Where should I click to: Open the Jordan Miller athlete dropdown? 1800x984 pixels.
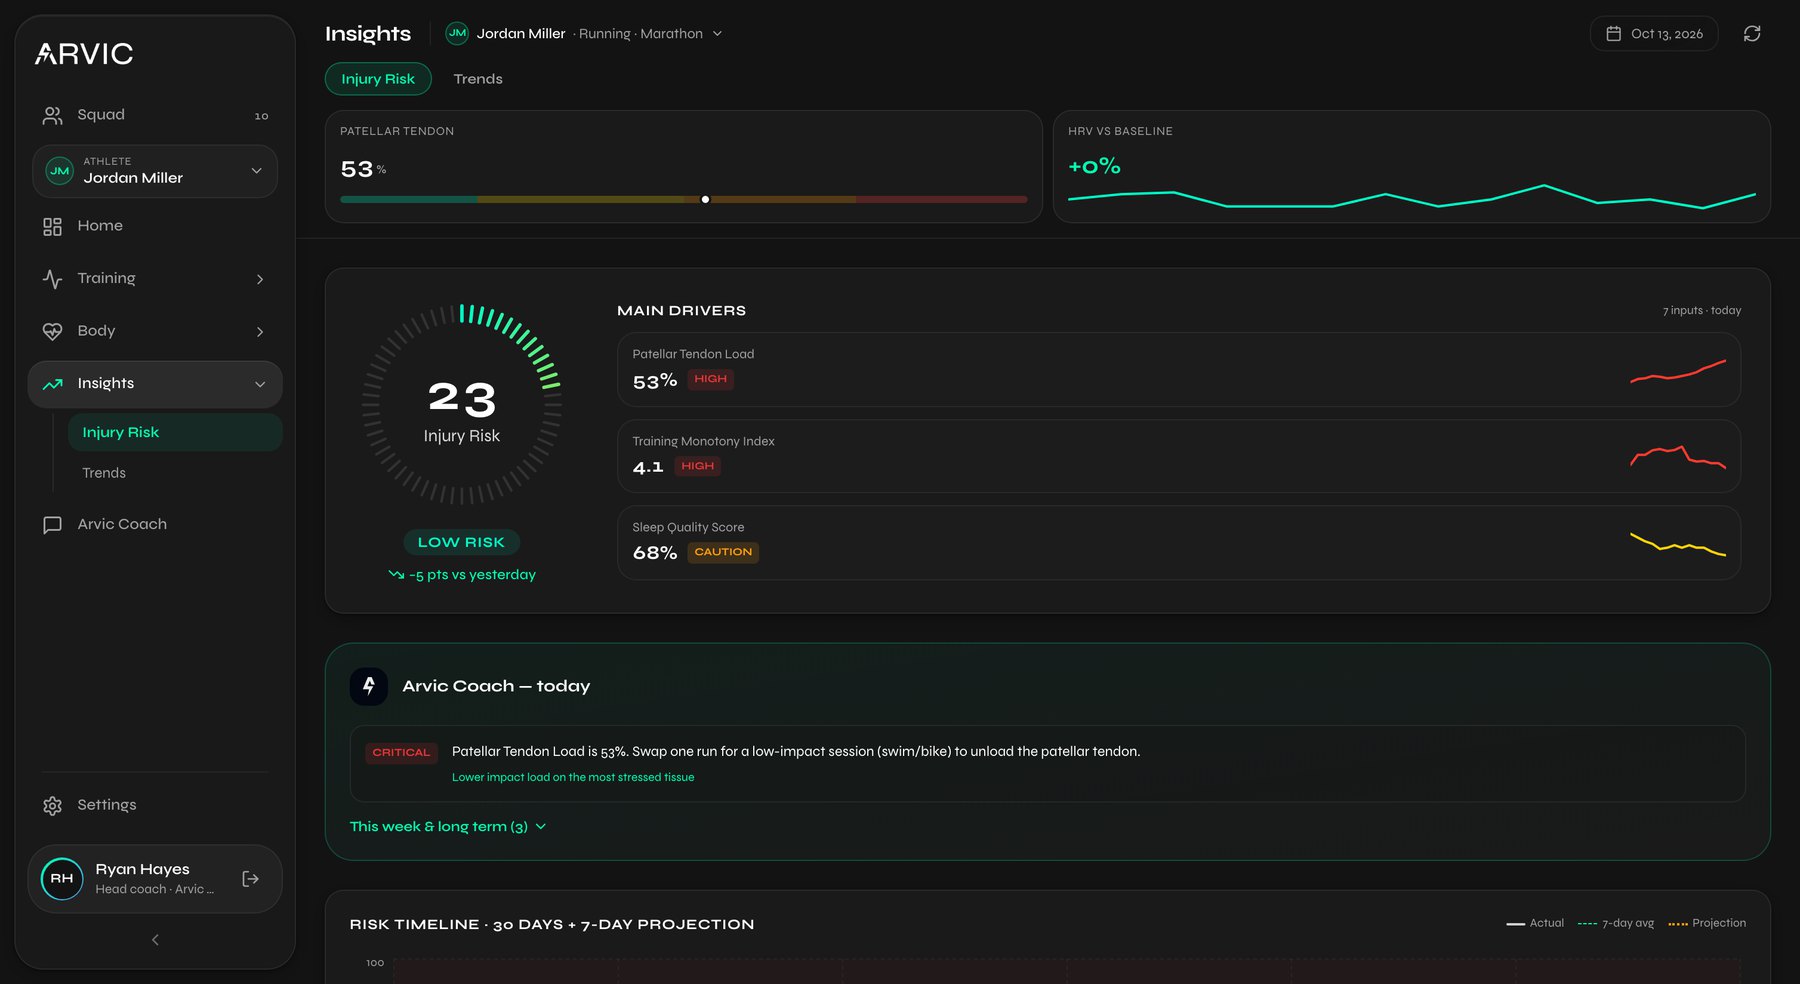[155, 171]
